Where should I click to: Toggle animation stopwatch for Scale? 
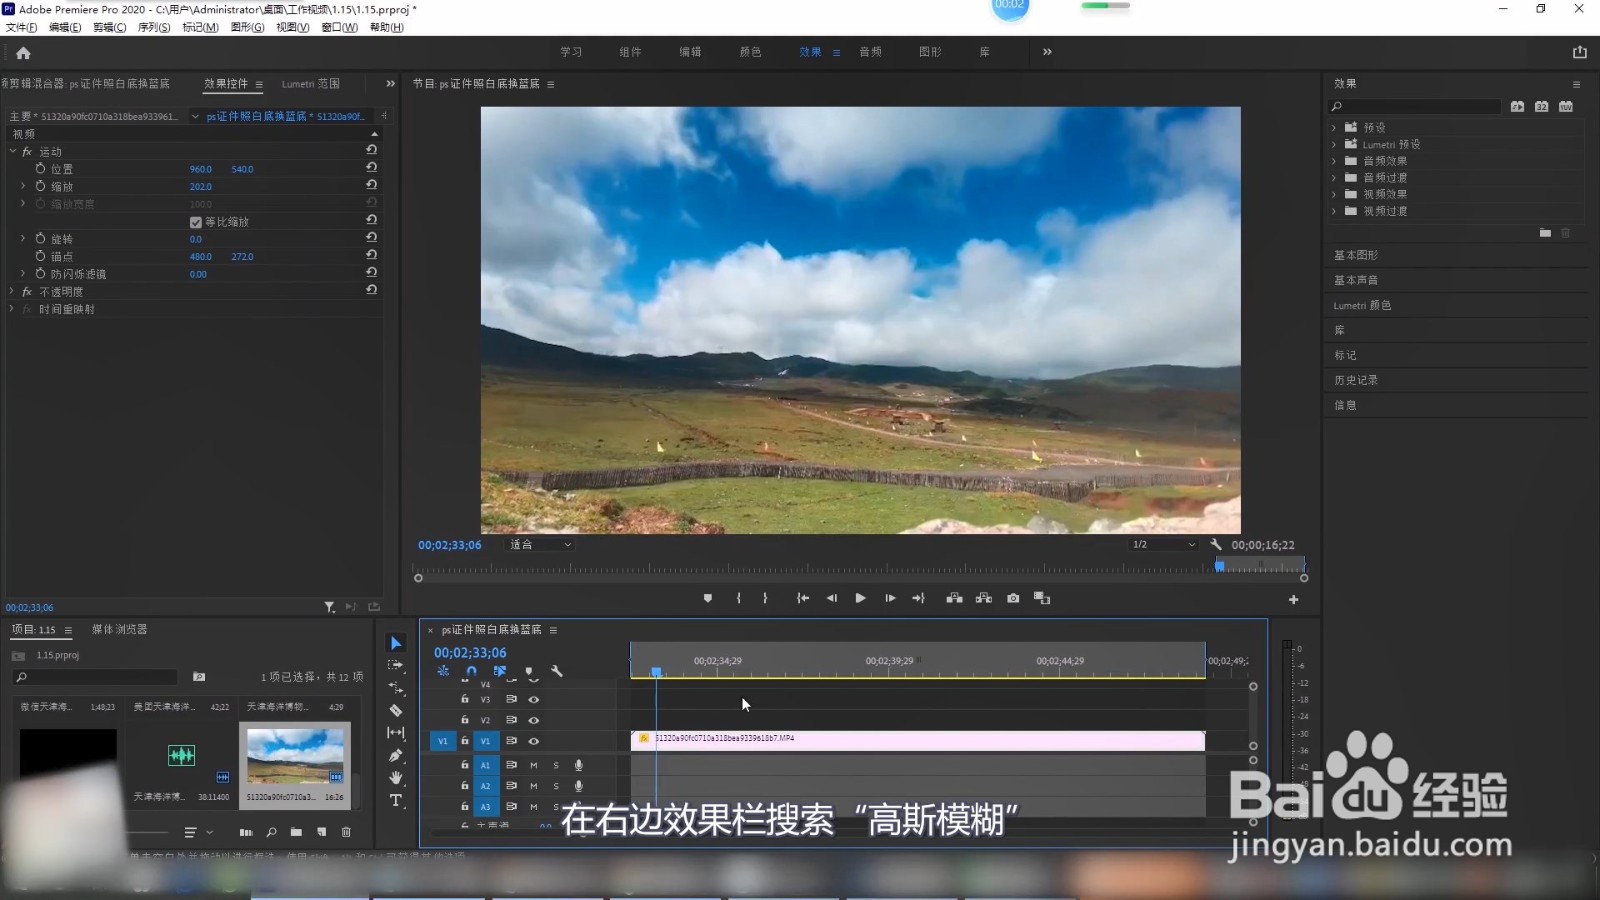[x=40, y=186]
